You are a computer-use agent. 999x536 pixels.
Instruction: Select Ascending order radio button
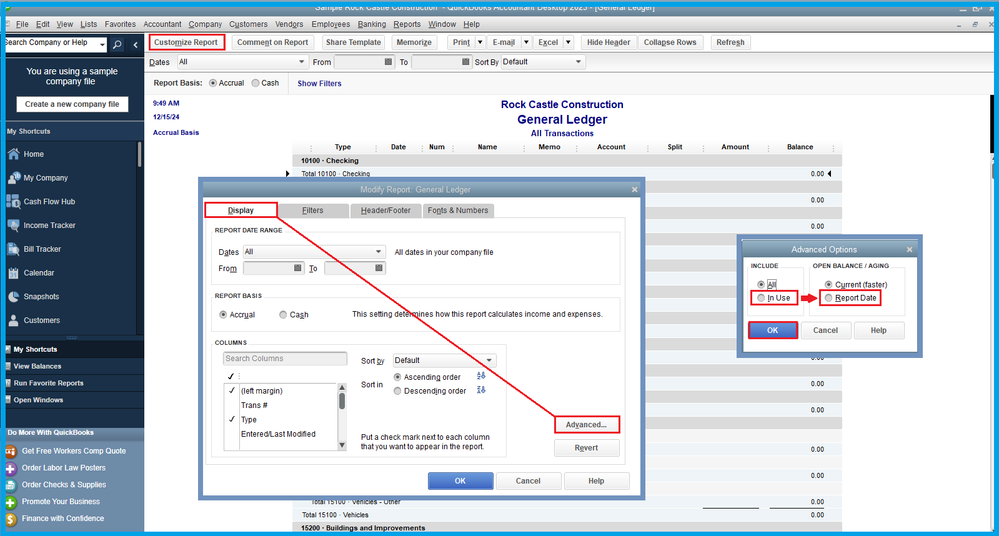(x=398, y=377)
